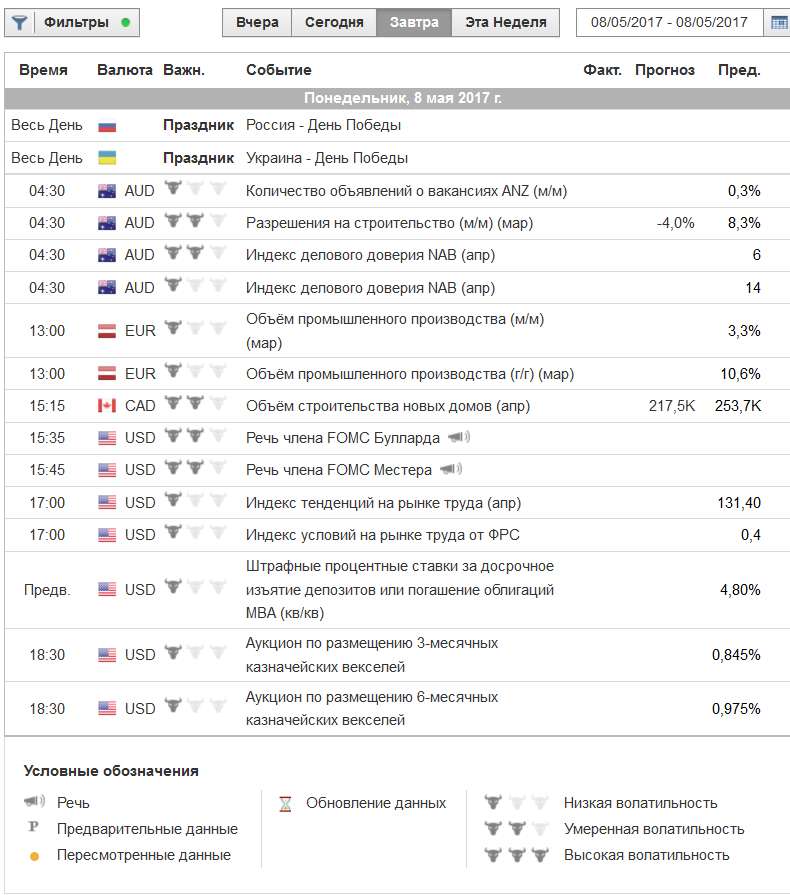Click volatility bulls in CAD row
Image resolution: width=790 pixels, height=895 pixels.
[x=195, y=403]
